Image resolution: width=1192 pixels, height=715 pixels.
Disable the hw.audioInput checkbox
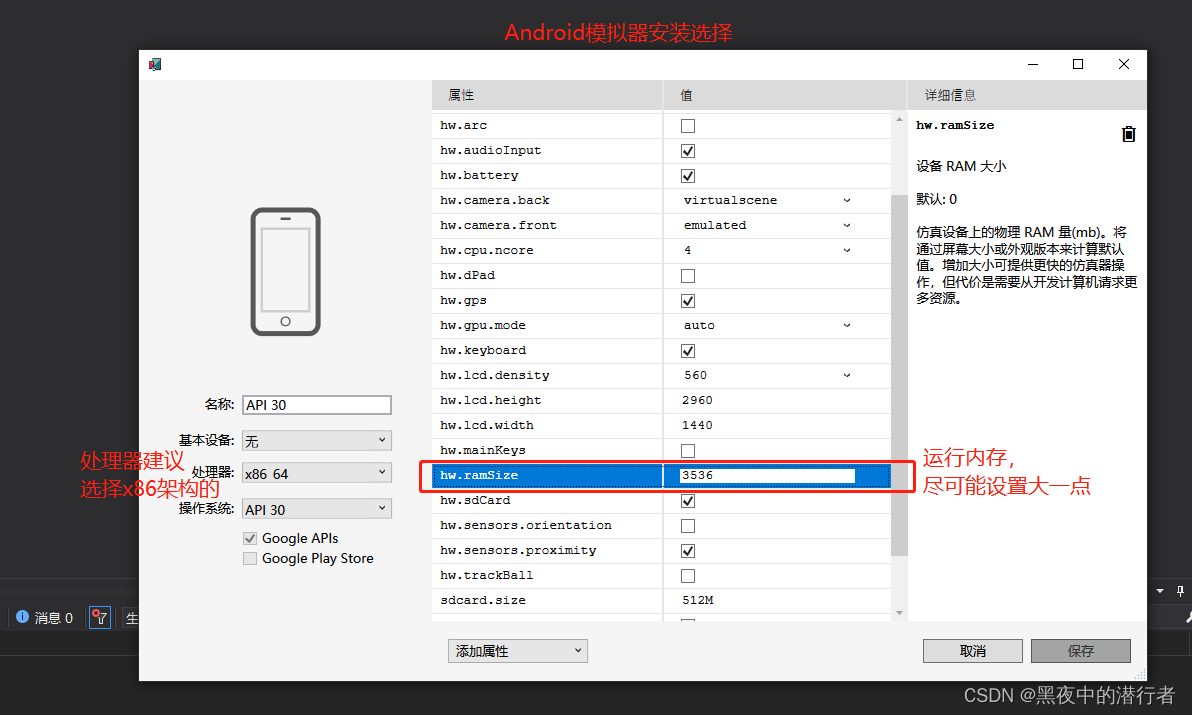click(686, 150)
